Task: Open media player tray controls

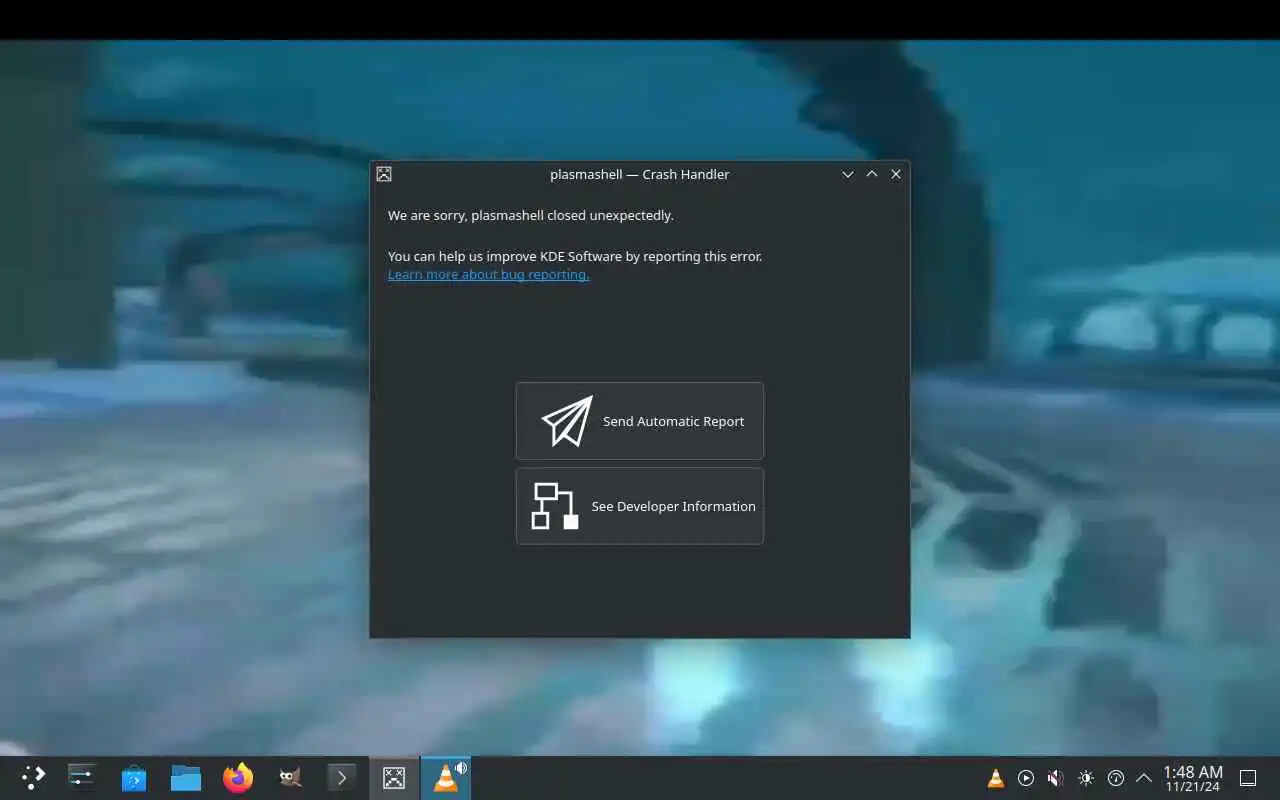Action: click(1026, 778)
